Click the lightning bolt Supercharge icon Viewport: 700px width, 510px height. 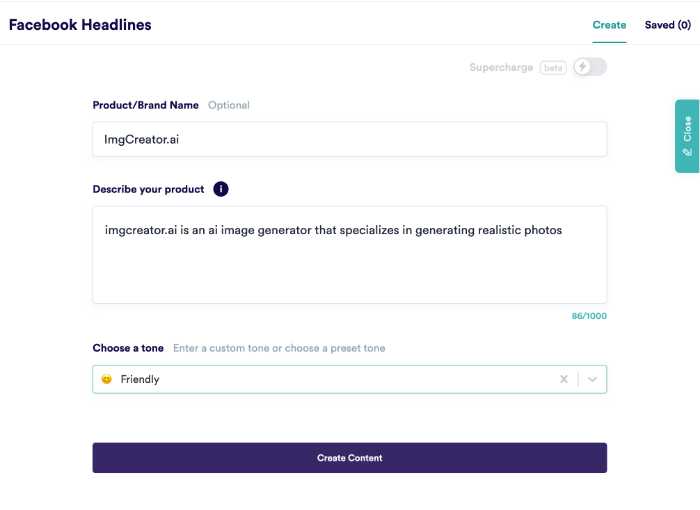(582, 67)
